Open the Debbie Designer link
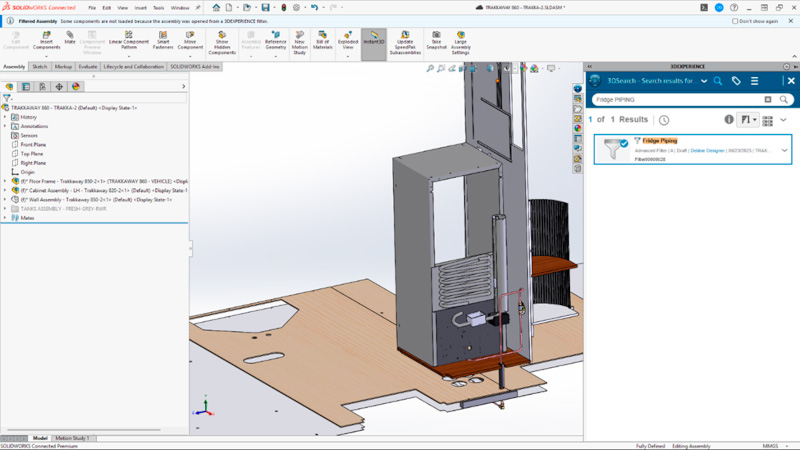The image size is (800, 450). tap(708, 150)
